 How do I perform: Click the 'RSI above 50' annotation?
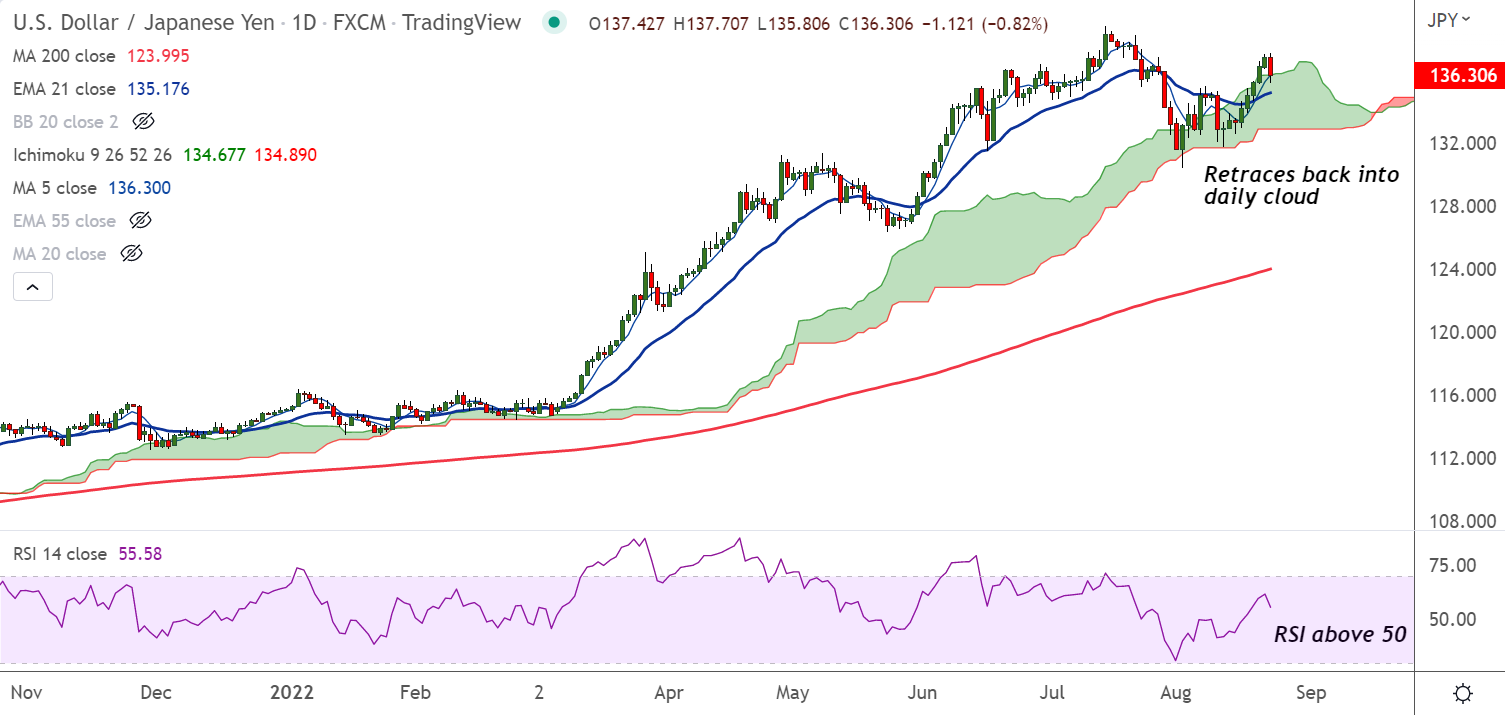tap(1339, 634)
